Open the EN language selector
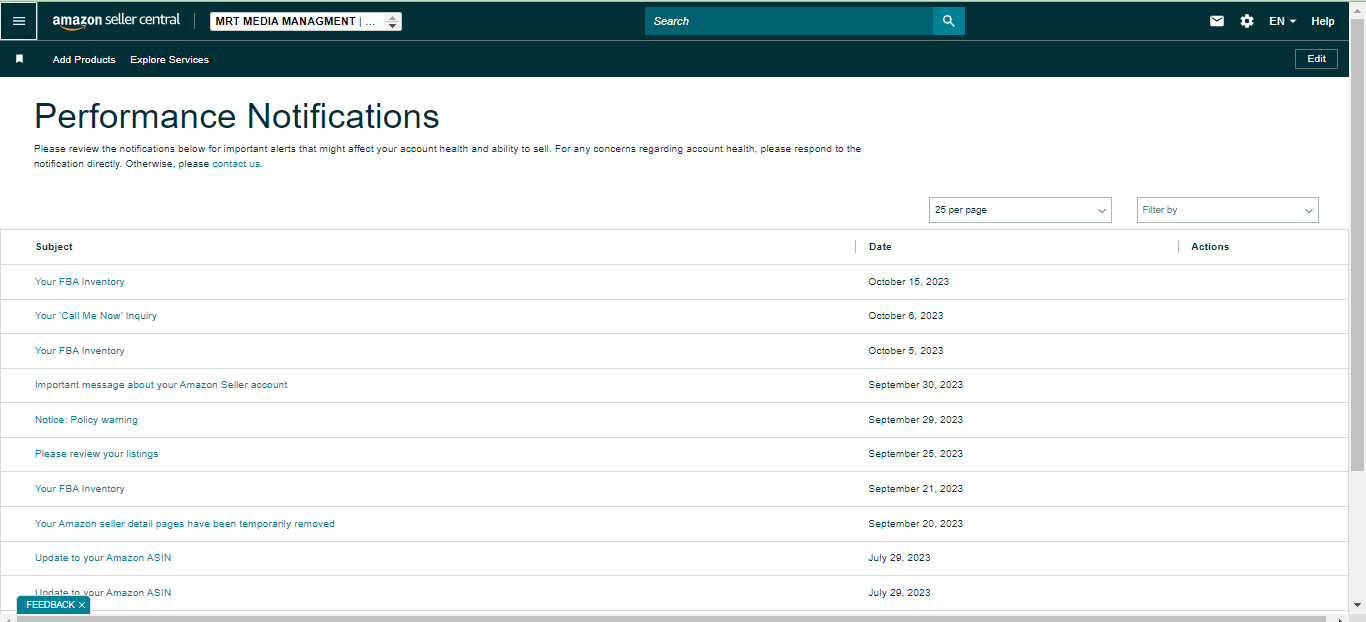Screen dimensions: 1366x622 1282,21
